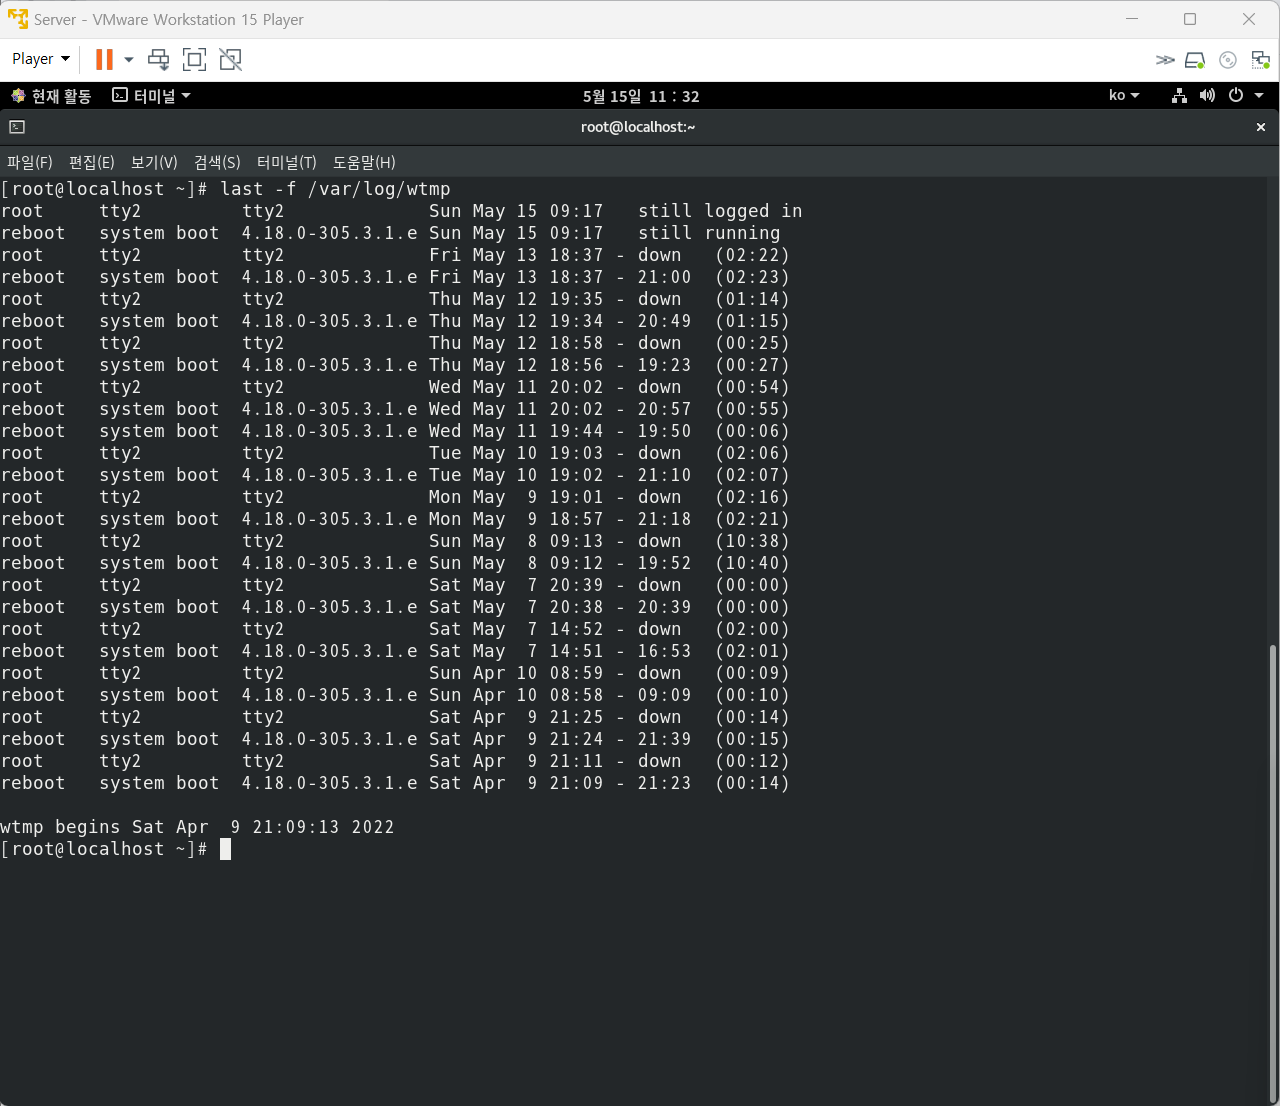Pause the virtual machine
This screenshot has height=1106, width=1280.
104,59
